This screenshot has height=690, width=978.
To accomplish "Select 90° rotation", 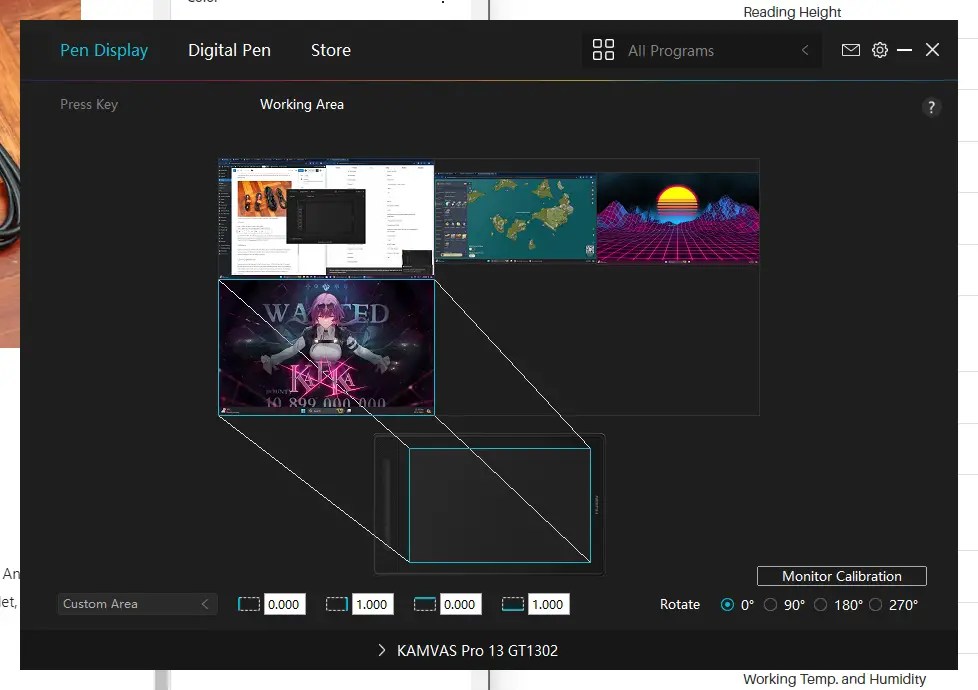I will tap(770, 604).
